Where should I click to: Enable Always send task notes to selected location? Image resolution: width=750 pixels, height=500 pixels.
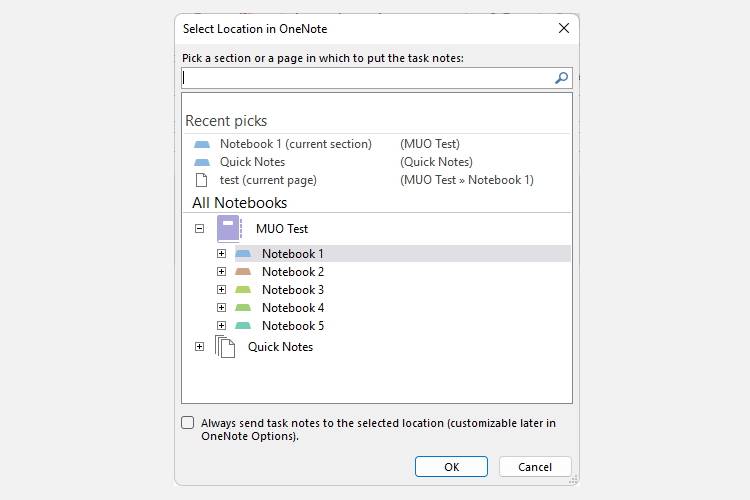188,422
